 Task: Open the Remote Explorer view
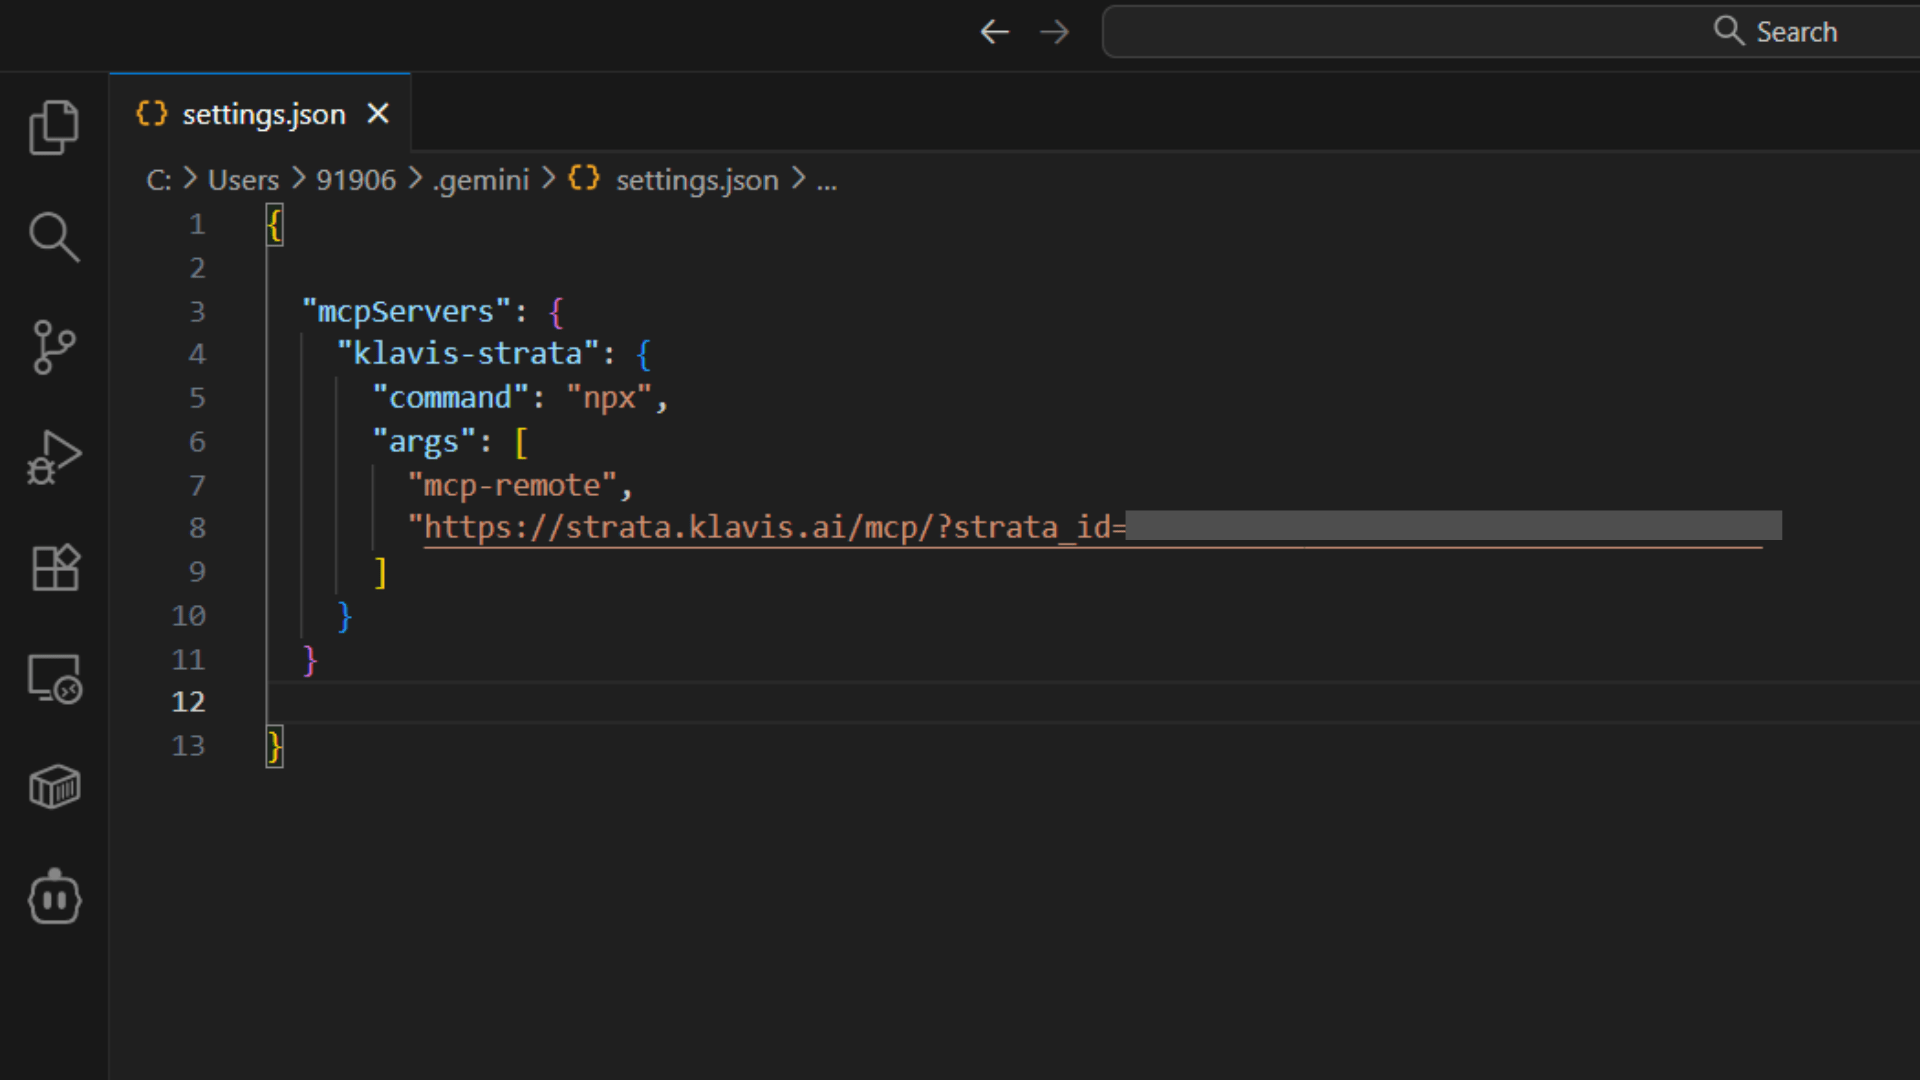(x=54, y=679)
